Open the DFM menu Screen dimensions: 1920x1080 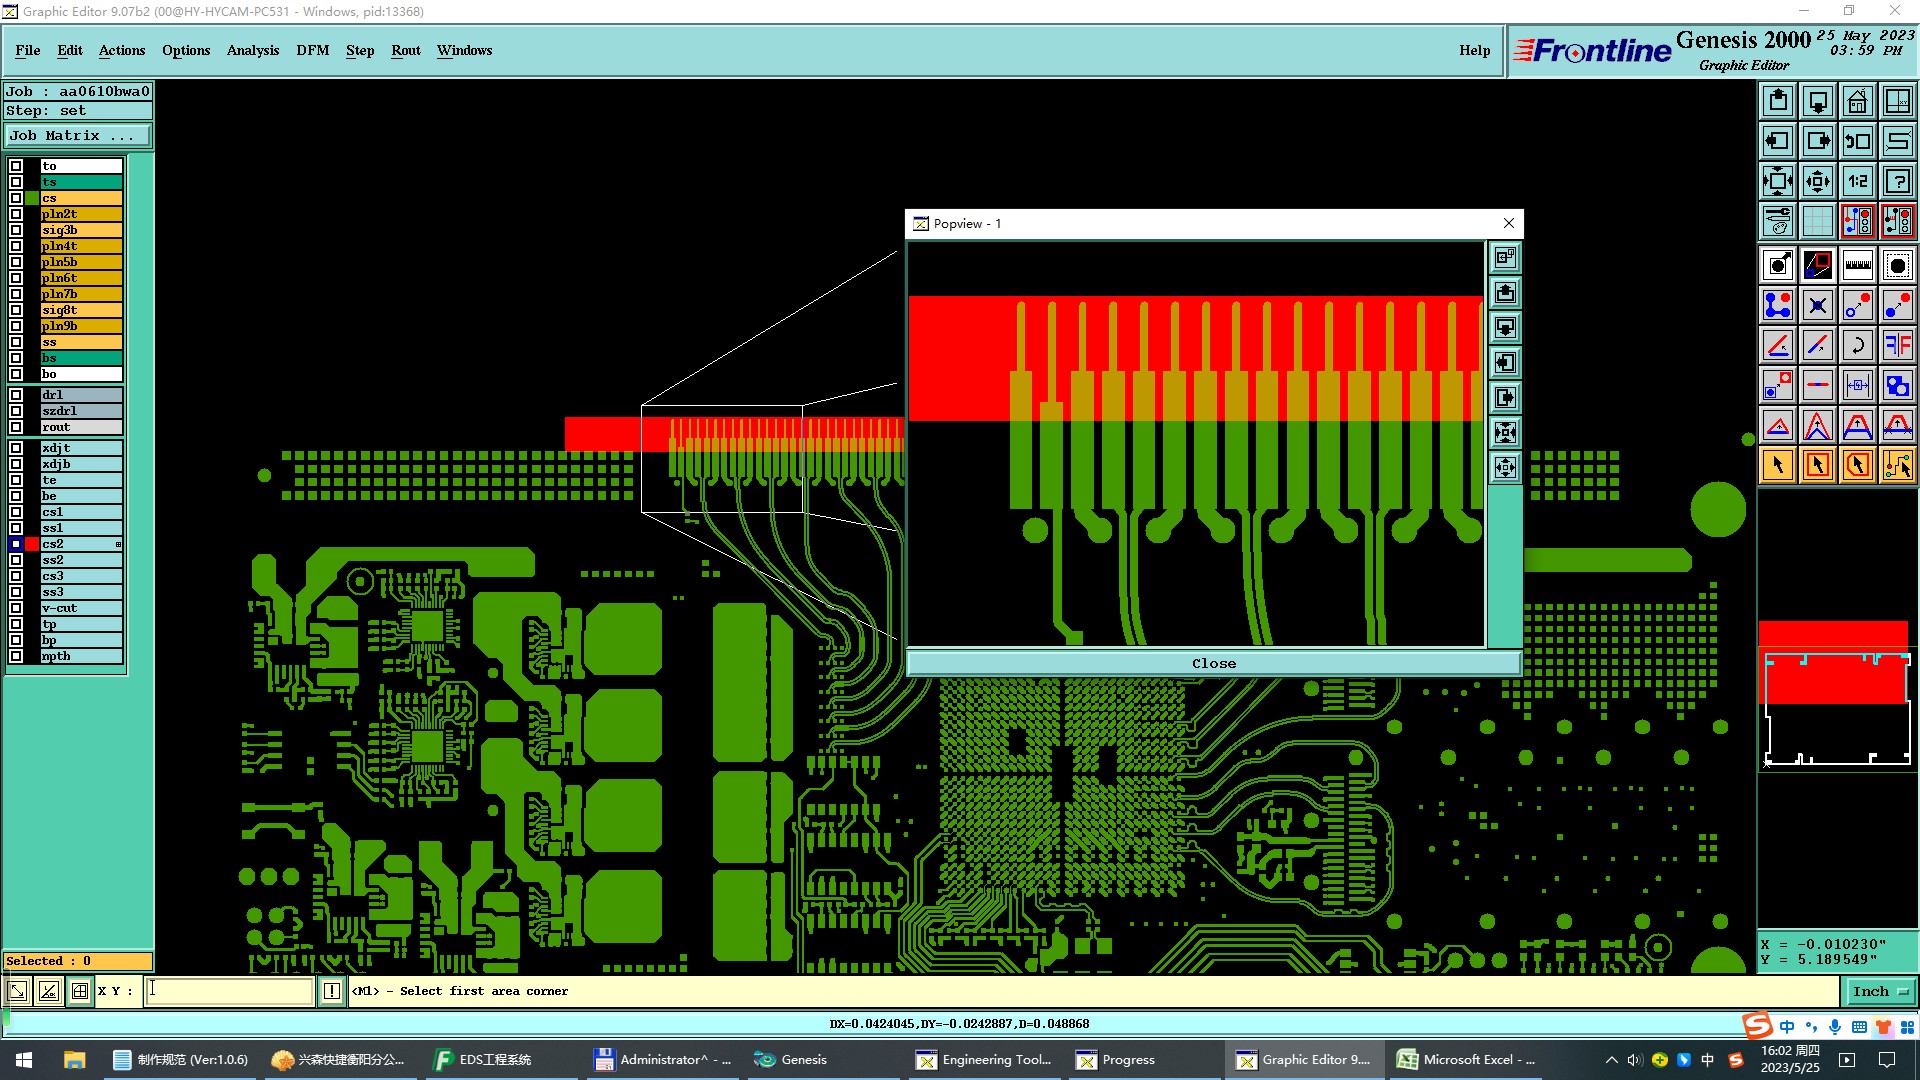312,50
